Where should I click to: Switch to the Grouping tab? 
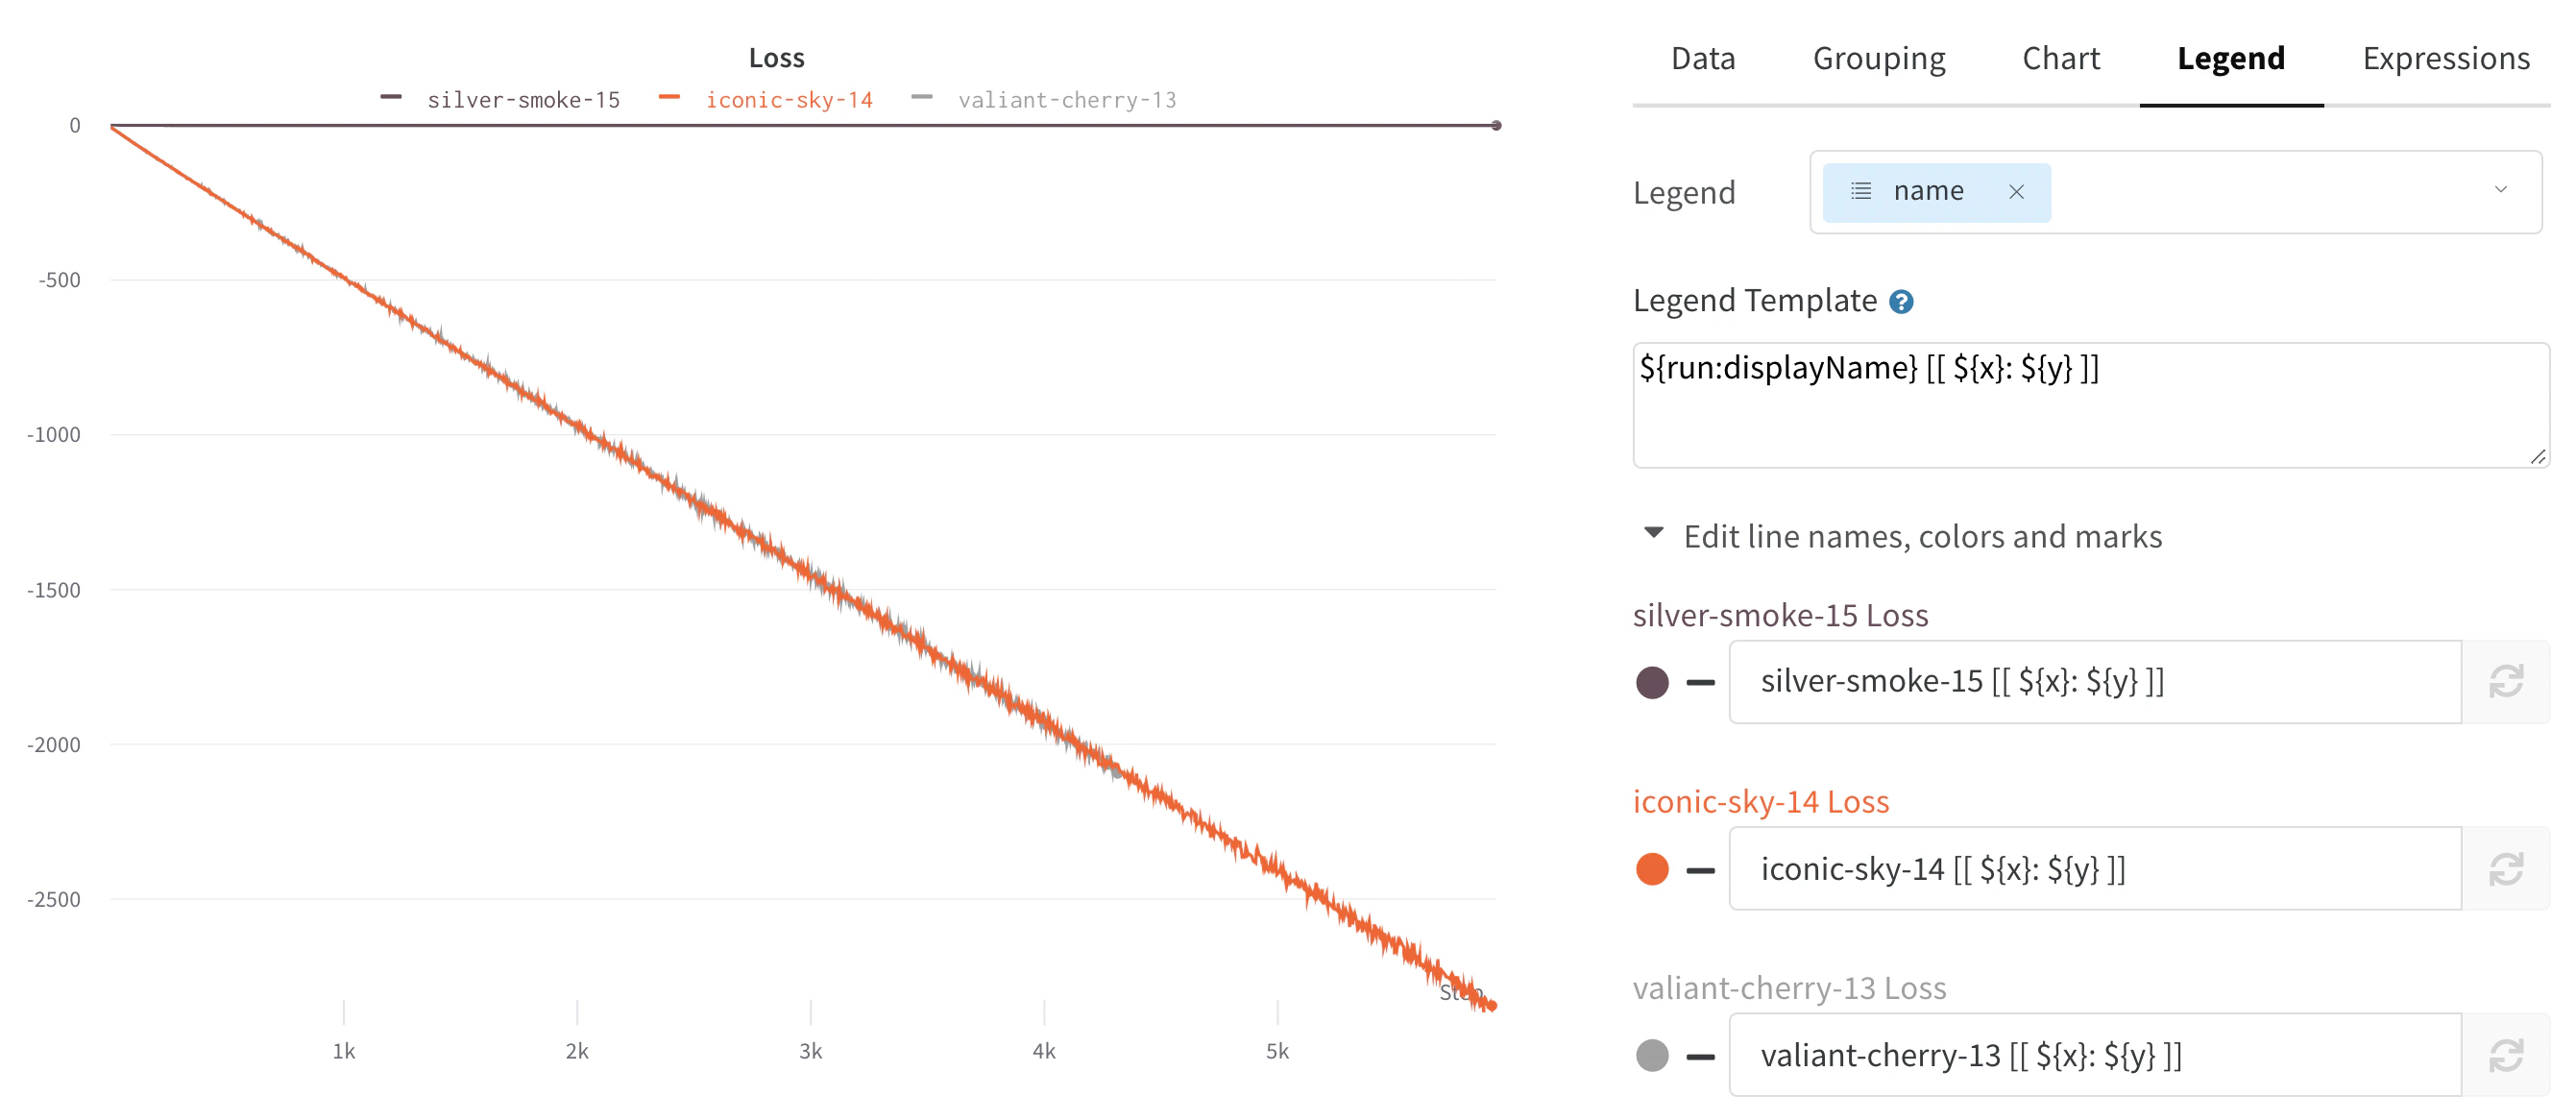point(1879,58)
